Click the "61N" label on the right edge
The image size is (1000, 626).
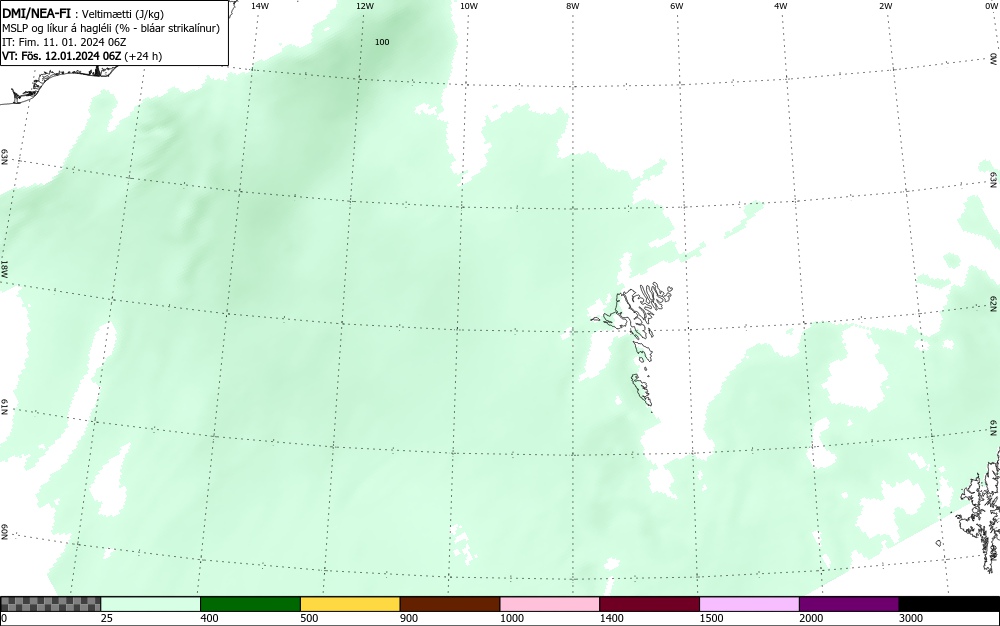click(x=994, y=428)
